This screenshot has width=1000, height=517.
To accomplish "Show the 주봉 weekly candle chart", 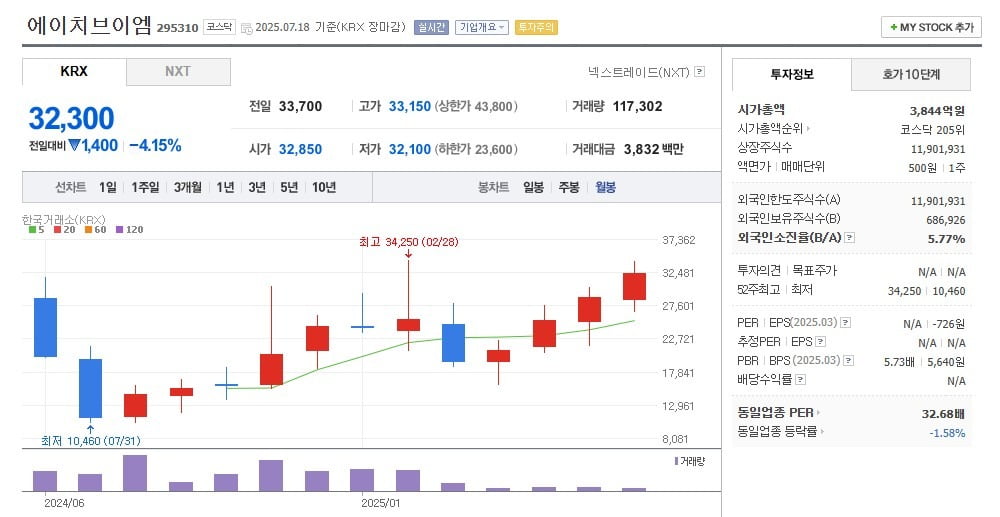I will 569,187.
